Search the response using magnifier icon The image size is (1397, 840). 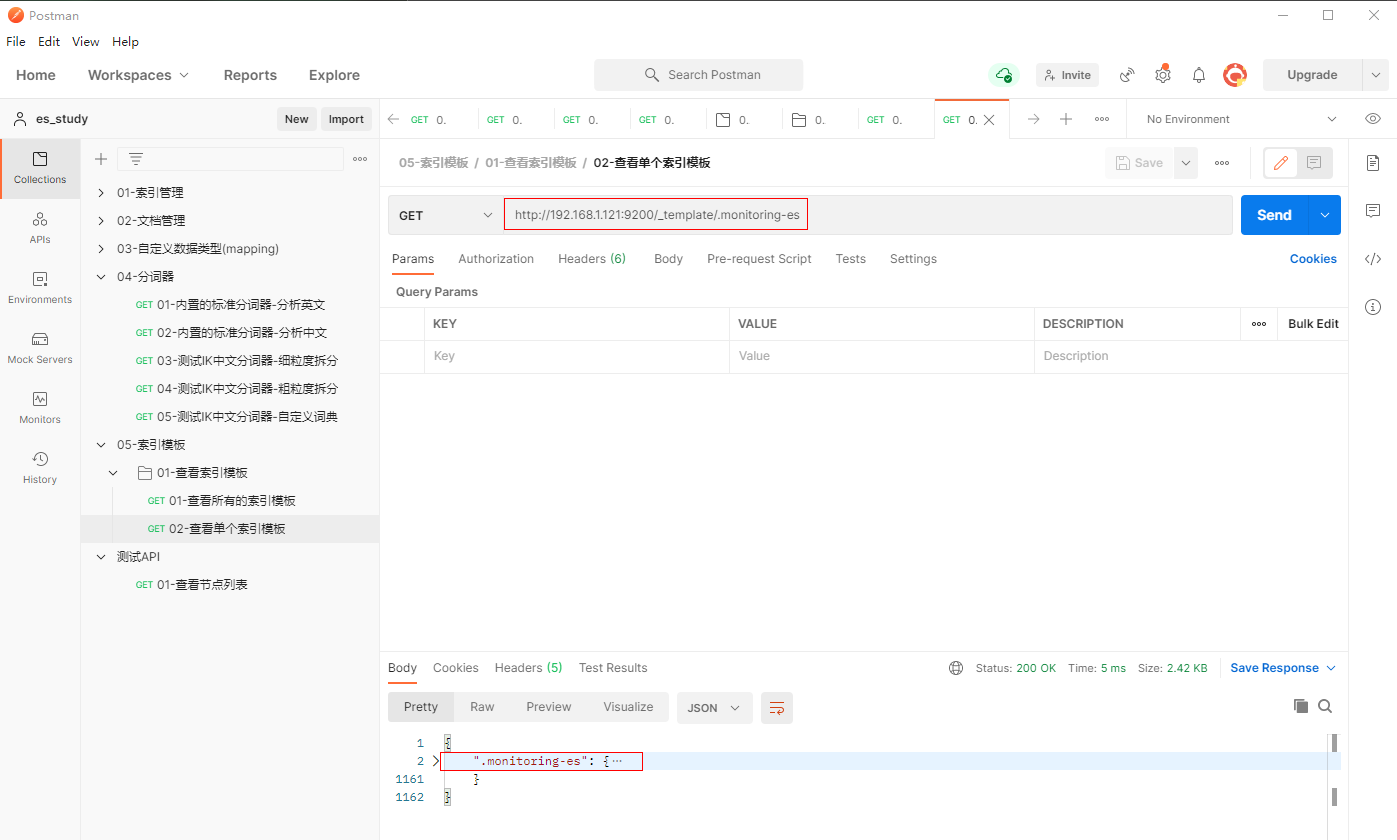point(1325,706)
